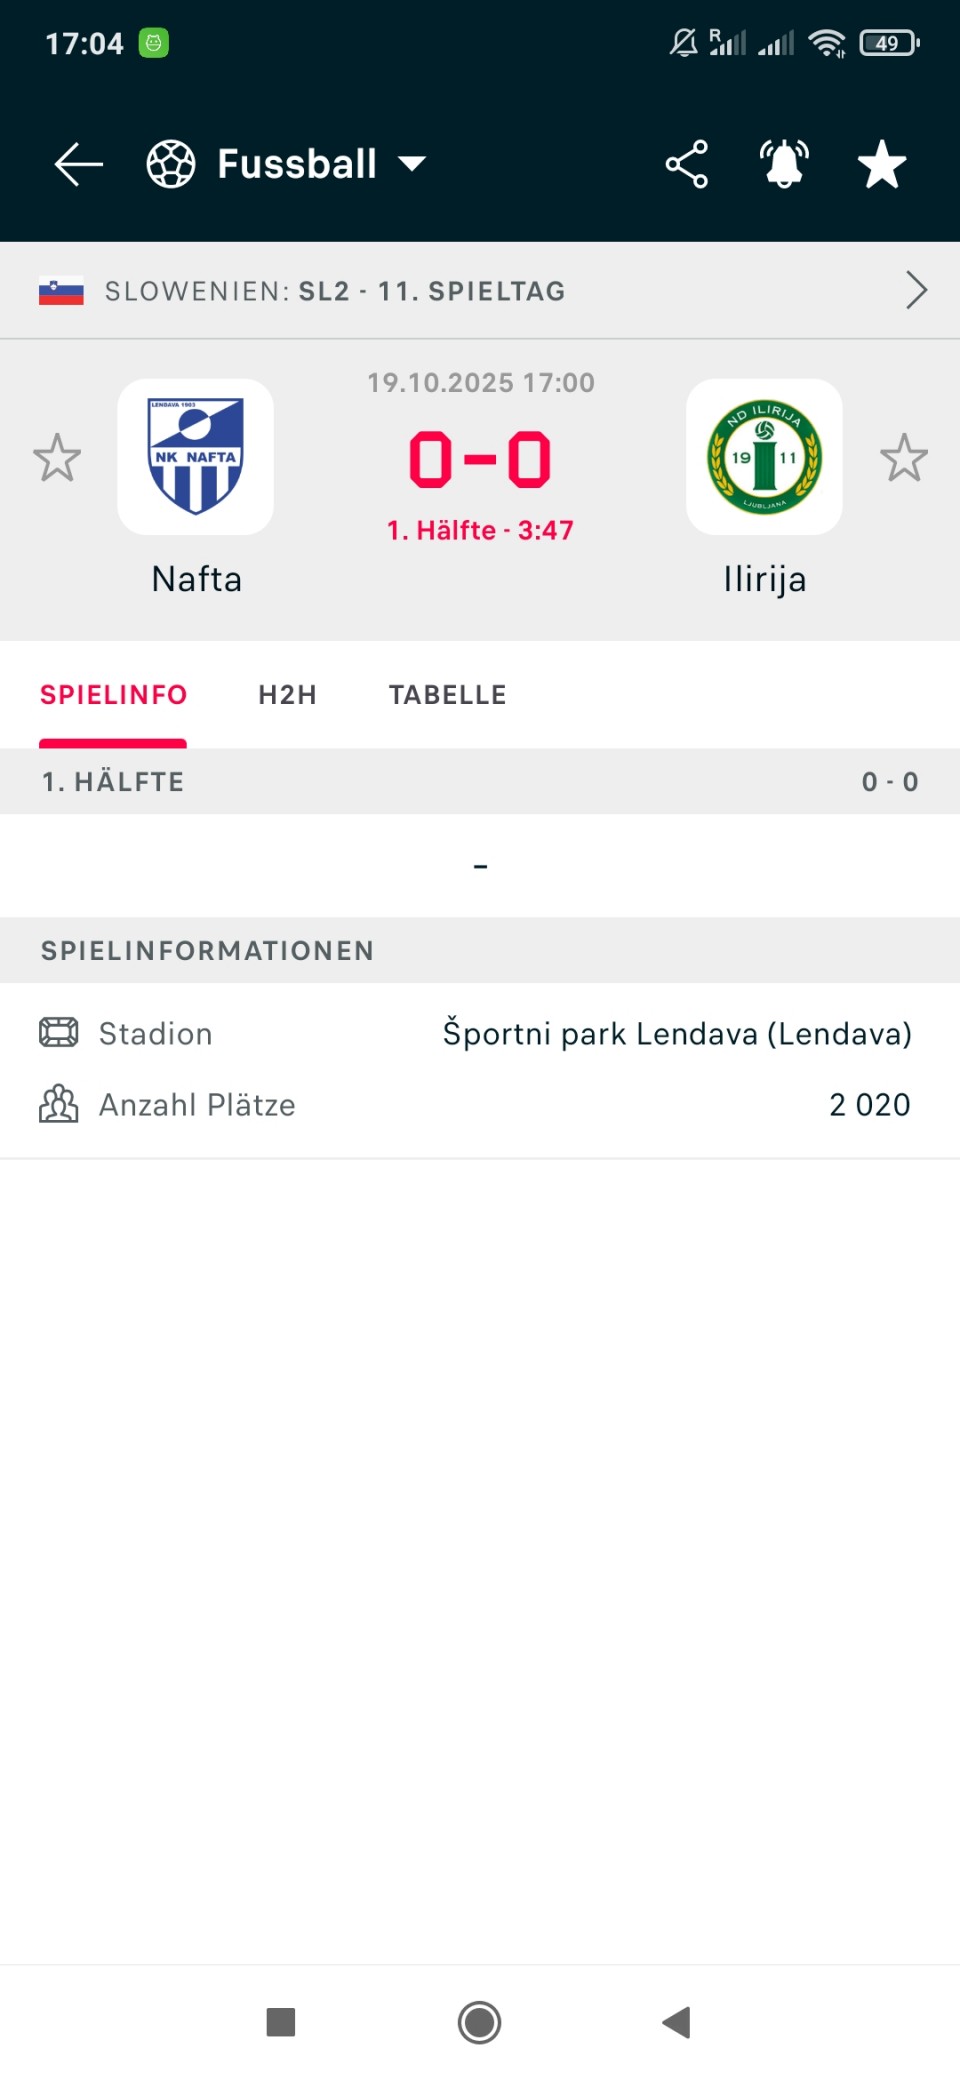Tap the back arrow in header
Viewport: 960px width, 2080px height.
tap(78, 165)
